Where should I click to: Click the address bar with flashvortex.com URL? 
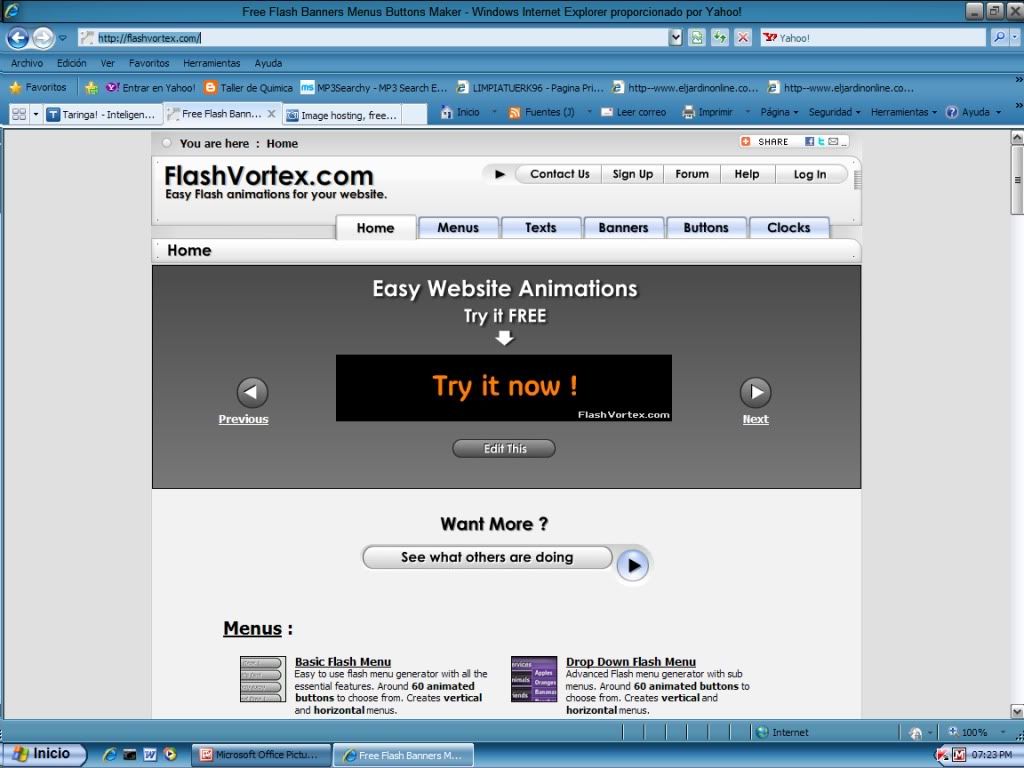(x=373, y=38)
